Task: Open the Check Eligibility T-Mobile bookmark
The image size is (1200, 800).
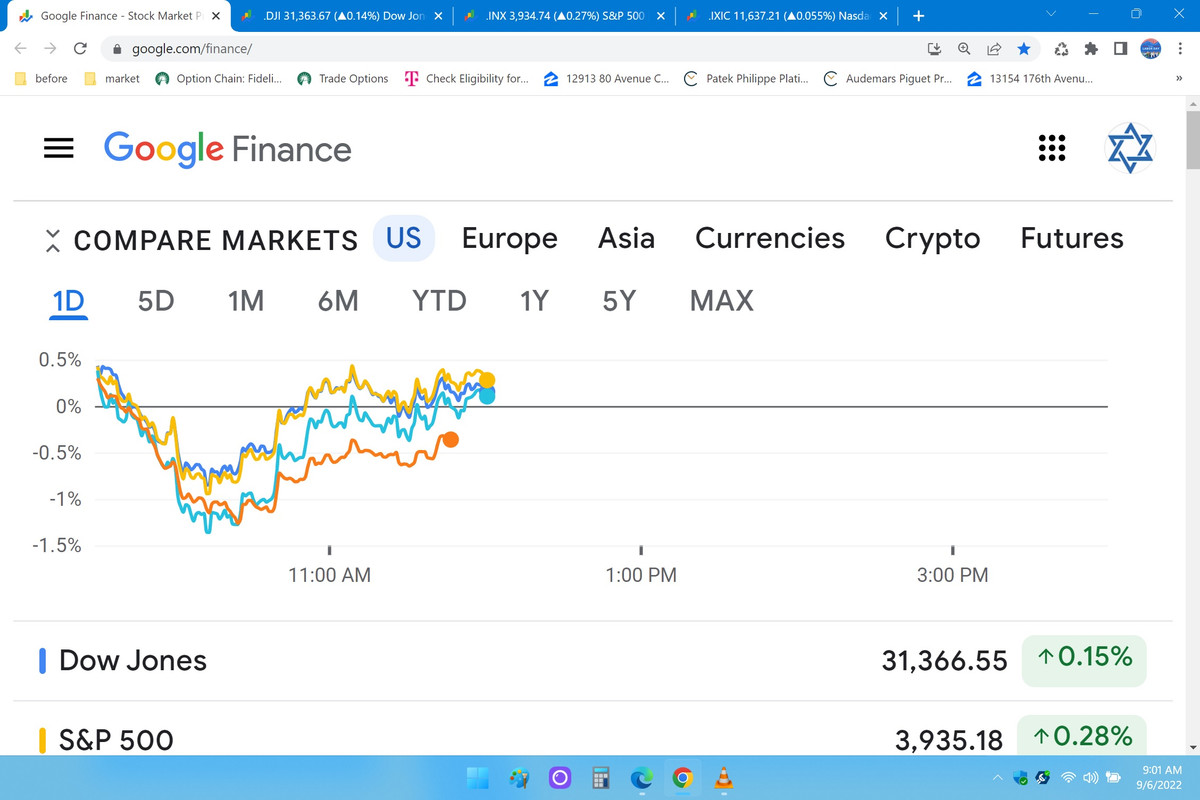Action: 467,78
